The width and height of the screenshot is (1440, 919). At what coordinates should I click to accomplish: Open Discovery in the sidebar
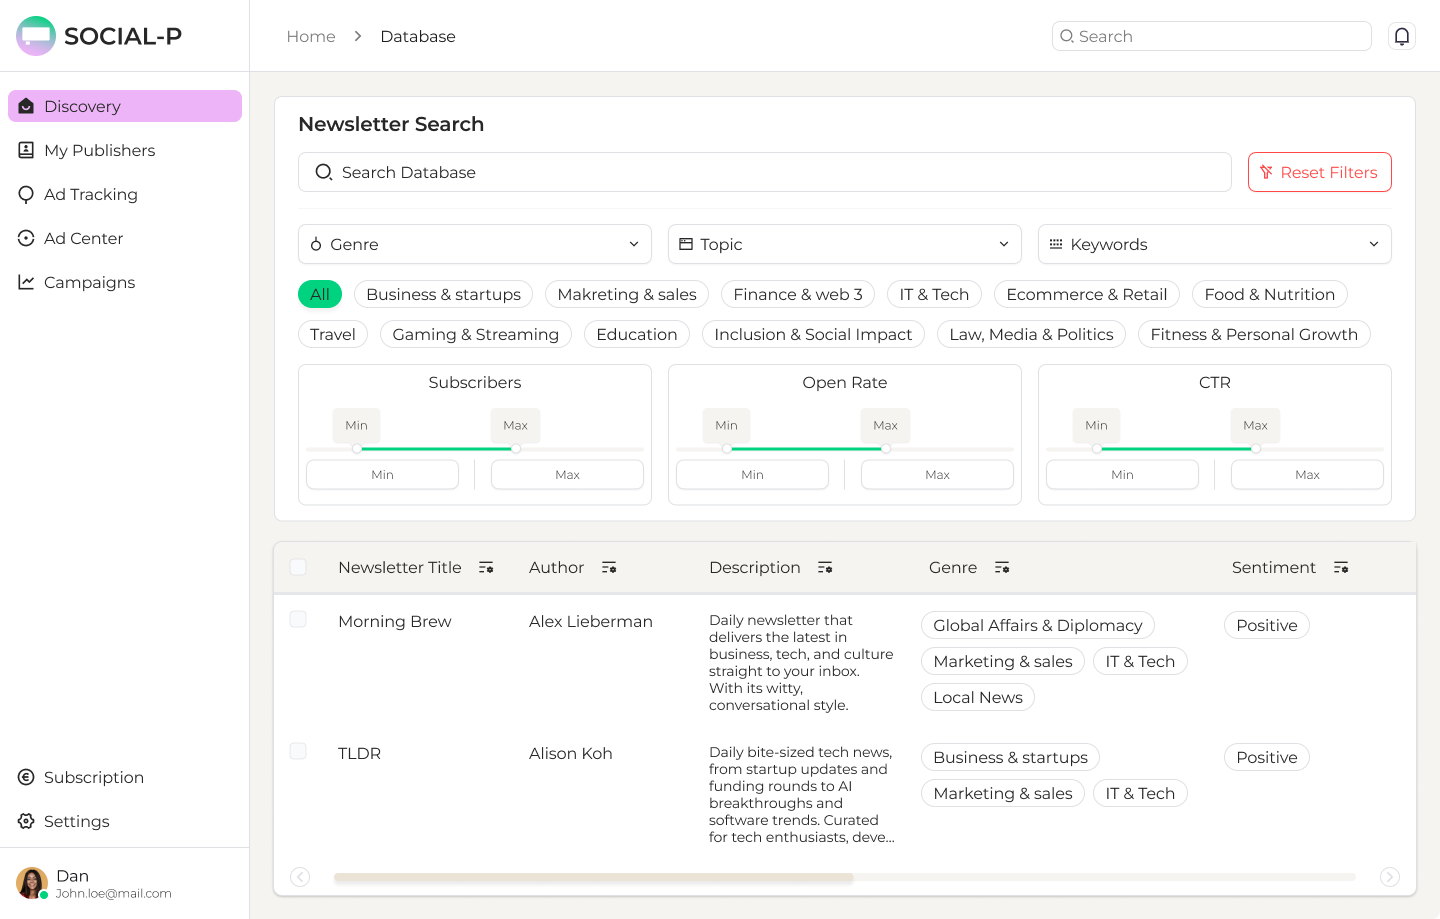point(125,106)
